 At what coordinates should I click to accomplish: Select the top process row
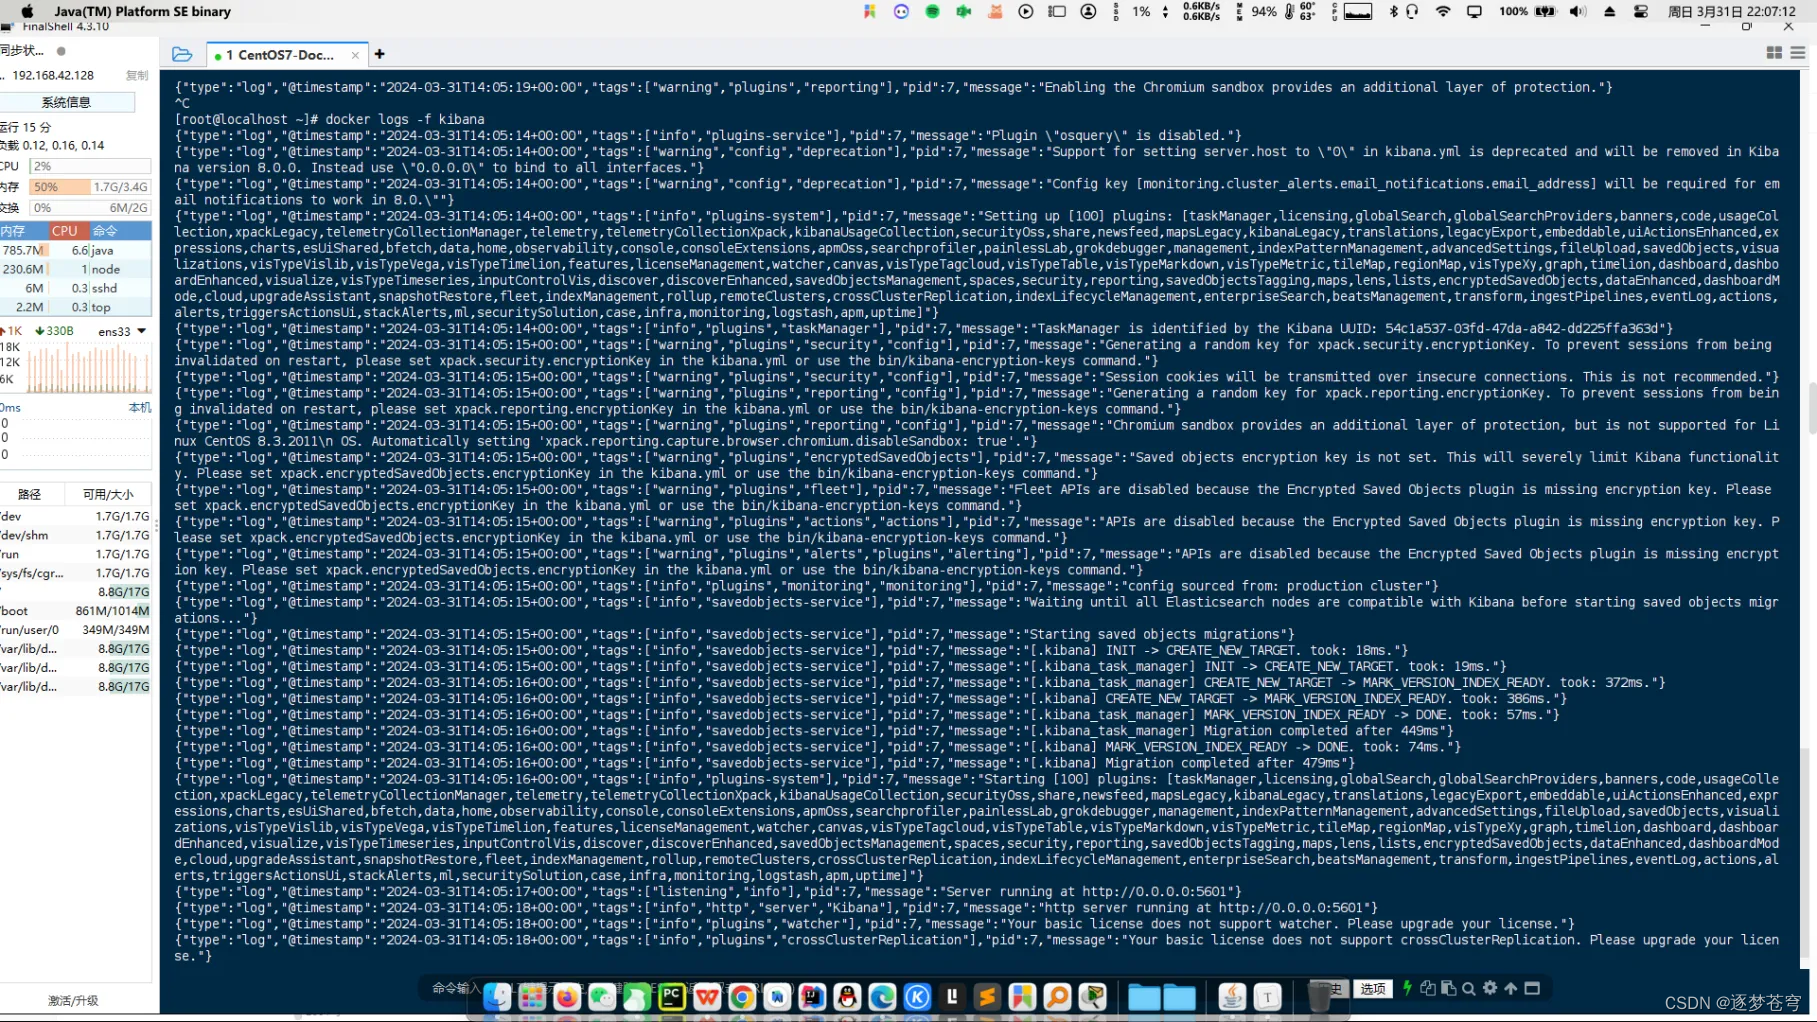75,307
